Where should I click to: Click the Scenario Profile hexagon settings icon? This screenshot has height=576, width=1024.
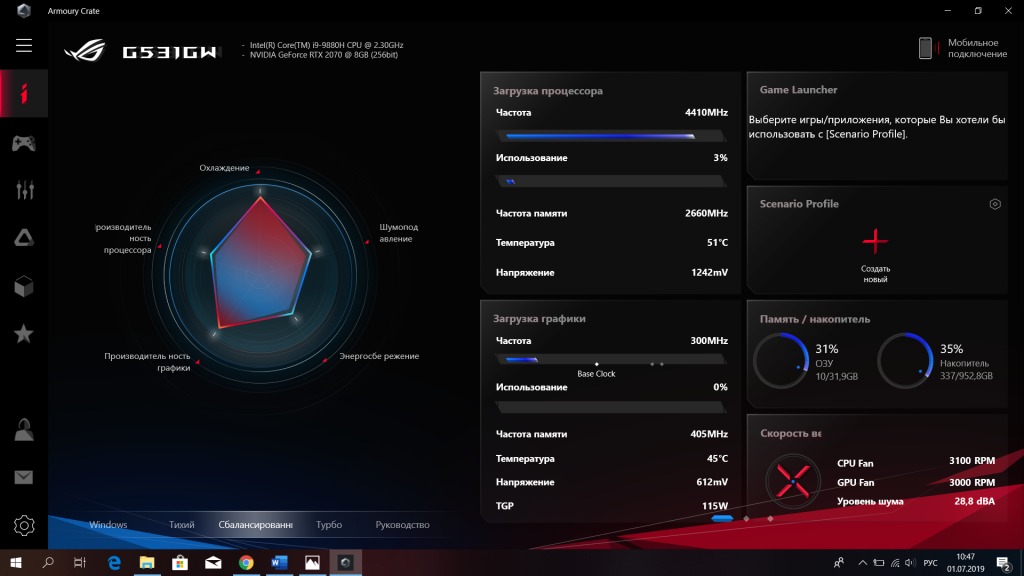(x=995, y=204)
